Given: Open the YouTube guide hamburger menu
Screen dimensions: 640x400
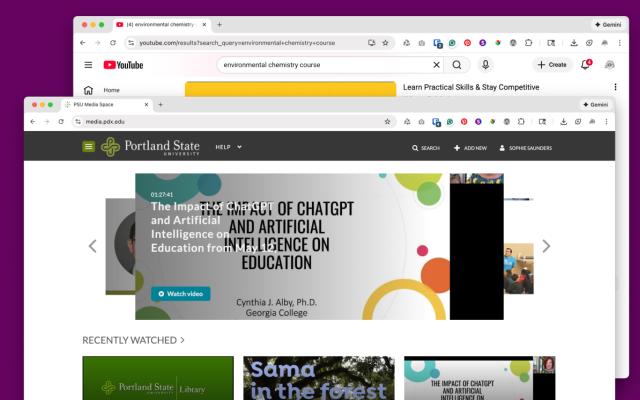Looking at the screenshot, I should tap(88, 65).
